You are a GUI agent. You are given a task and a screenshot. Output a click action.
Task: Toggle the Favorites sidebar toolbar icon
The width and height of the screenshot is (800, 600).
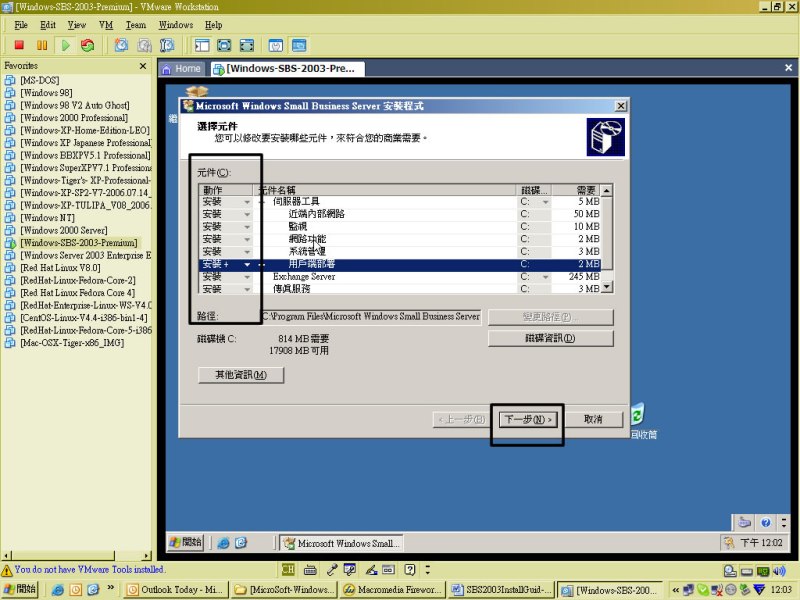tap(202, 45)
